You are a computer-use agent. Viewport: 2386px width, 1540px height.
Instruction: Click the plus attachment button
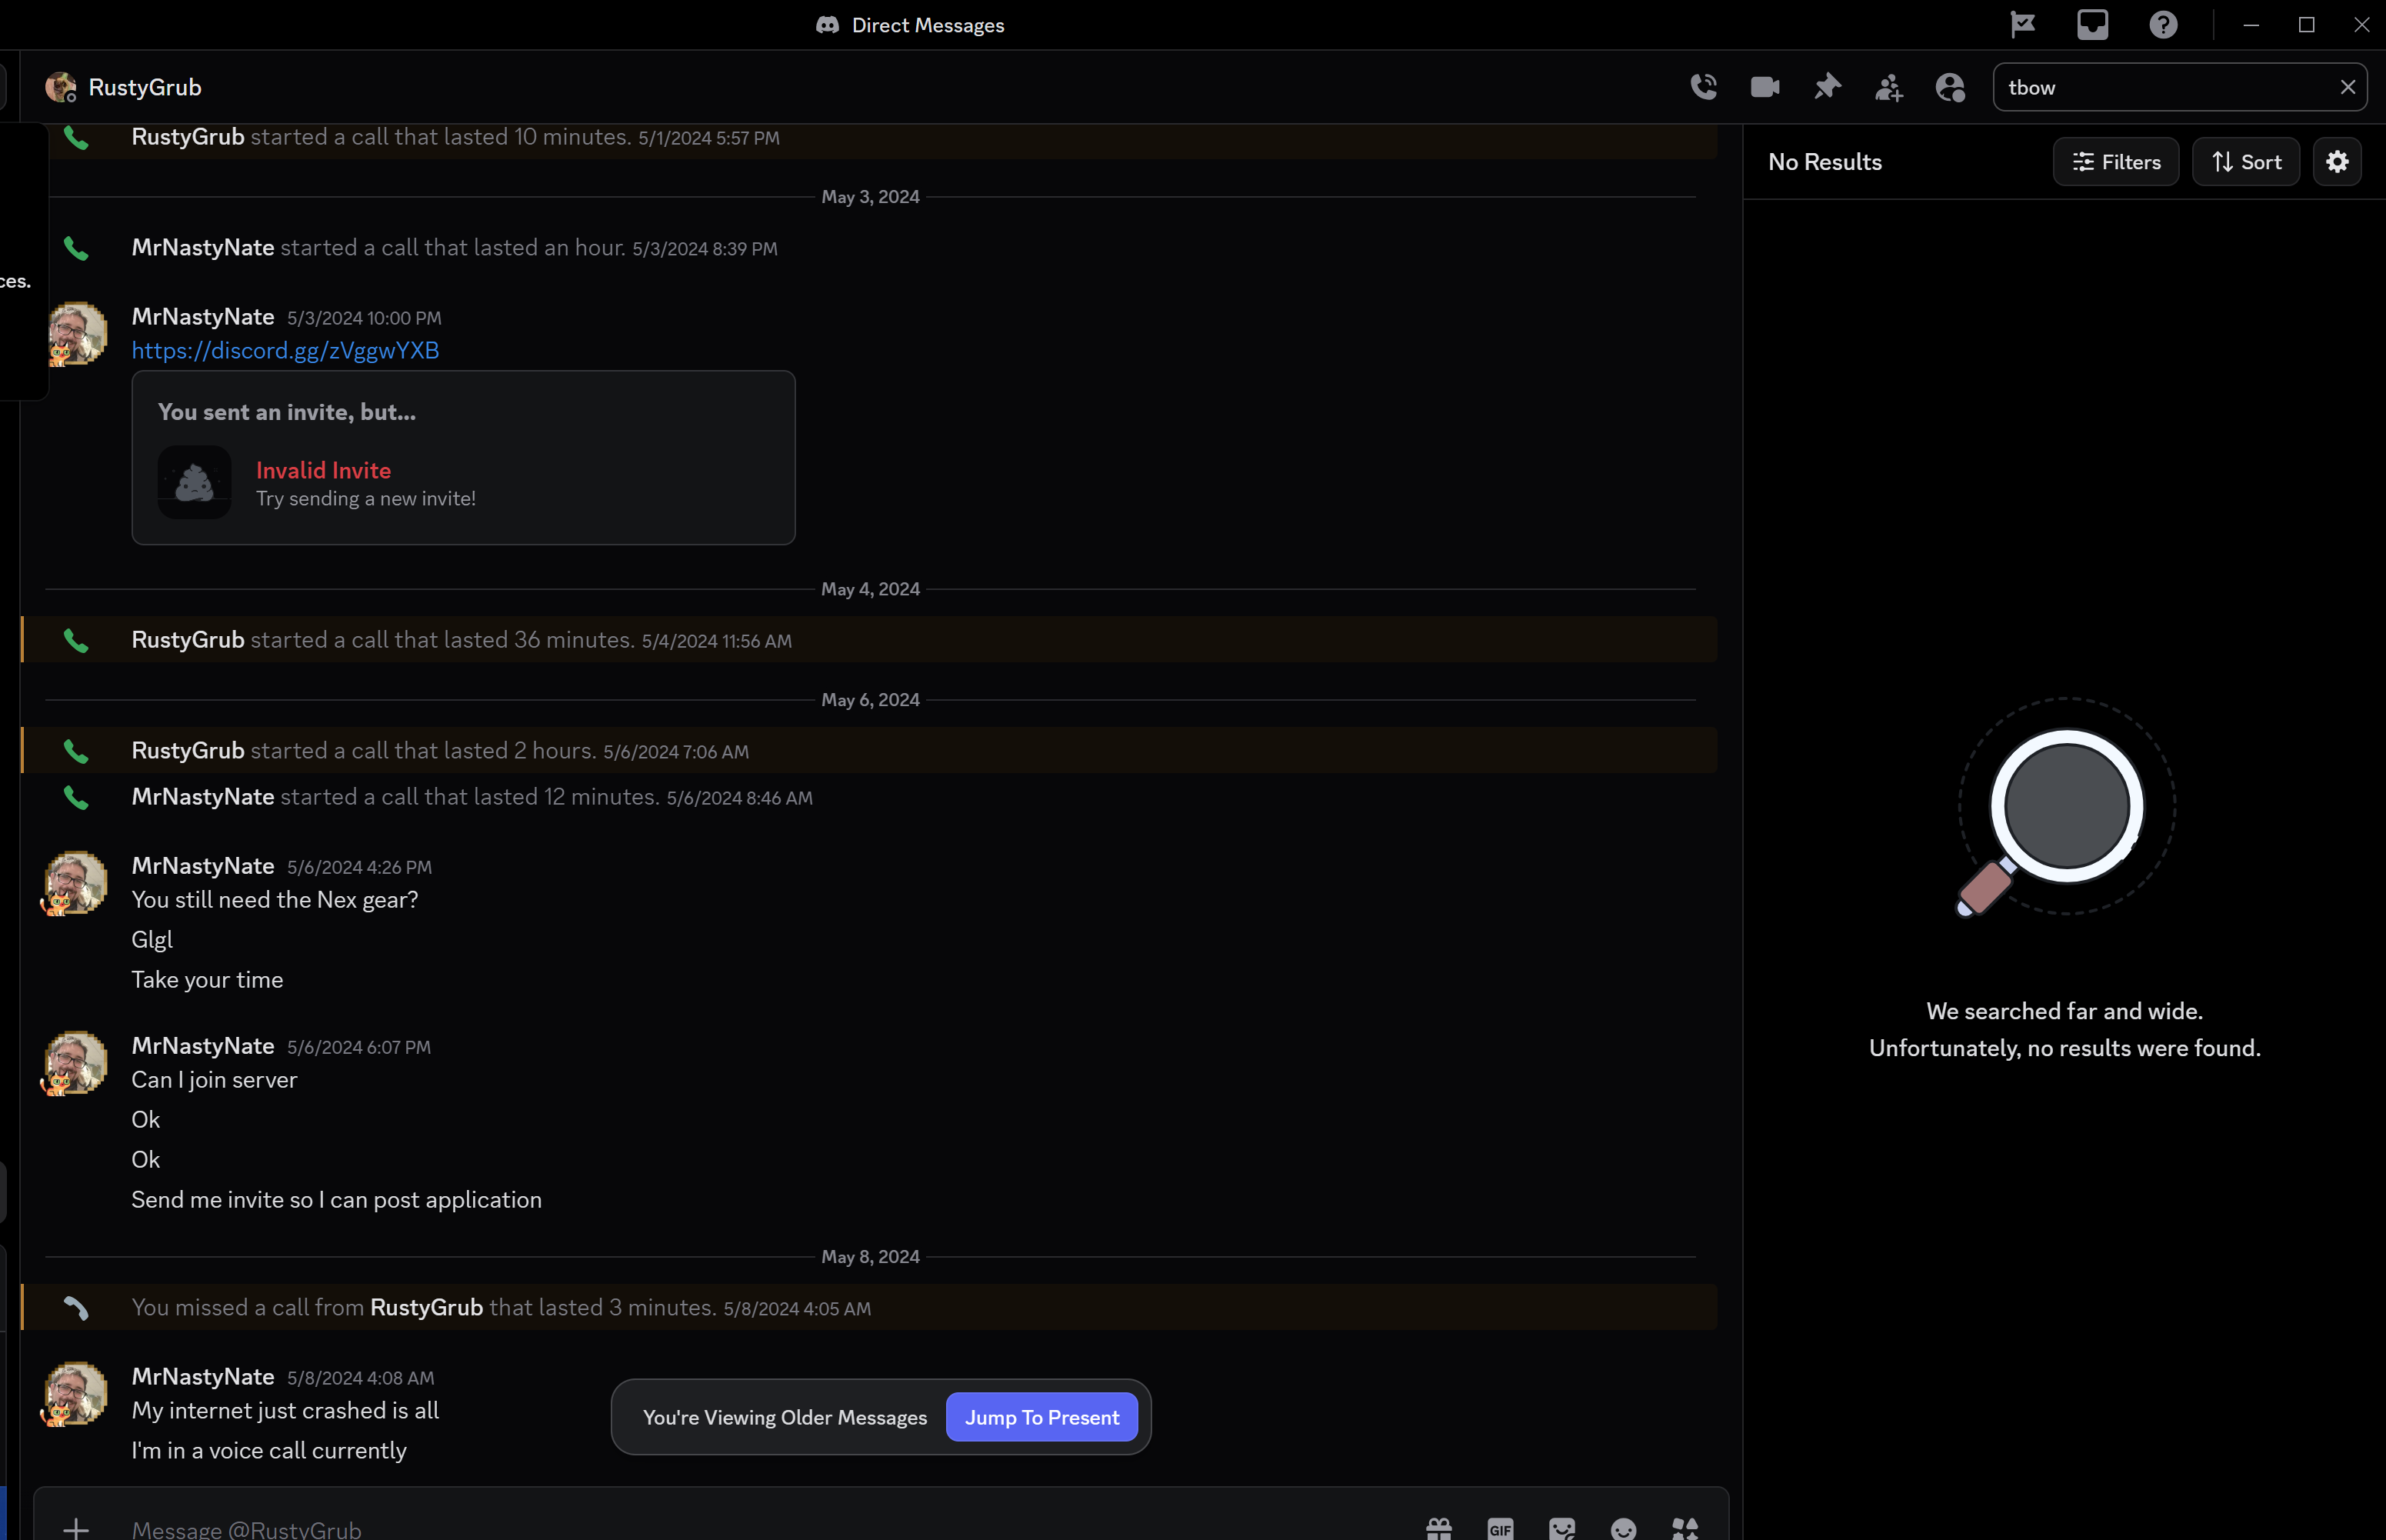[x=76, y=1528]
